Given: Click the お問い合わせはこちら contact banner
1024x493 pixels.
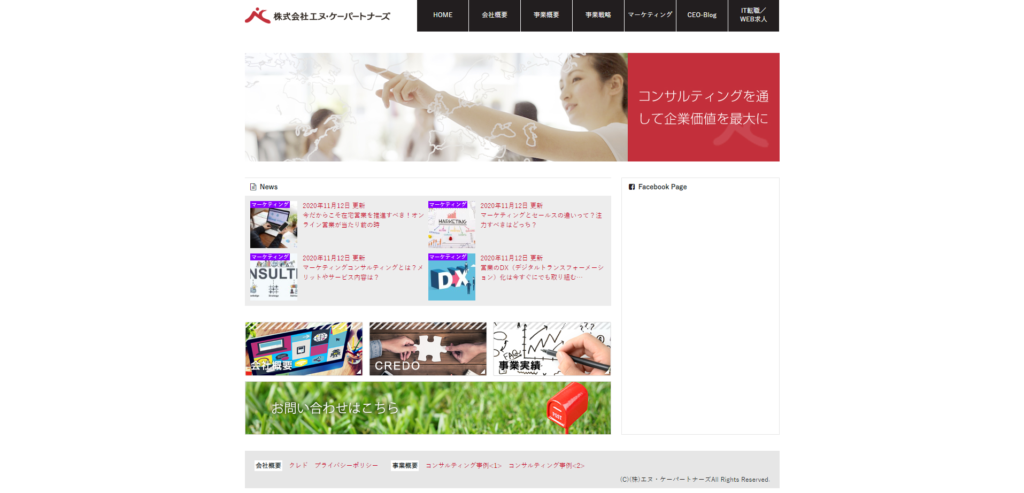Looking at the screenshot, I should (427, 408).
